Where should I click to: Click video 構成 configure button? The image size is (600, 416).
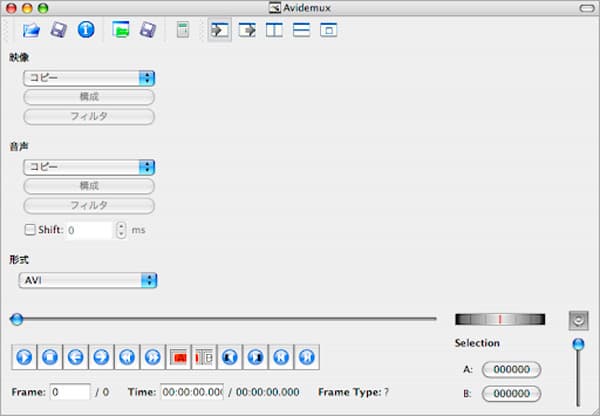pyautogui.click(x=89, y=97)
